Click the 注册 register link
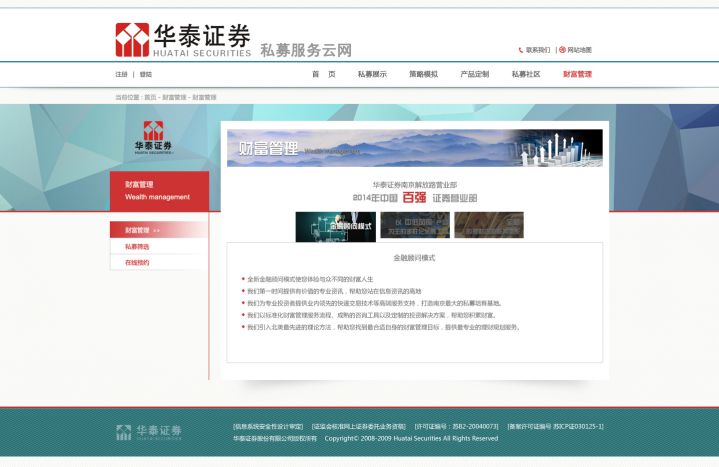Viewport: 719px width, 467px height. pyautogui.click(x=121, y=74)
